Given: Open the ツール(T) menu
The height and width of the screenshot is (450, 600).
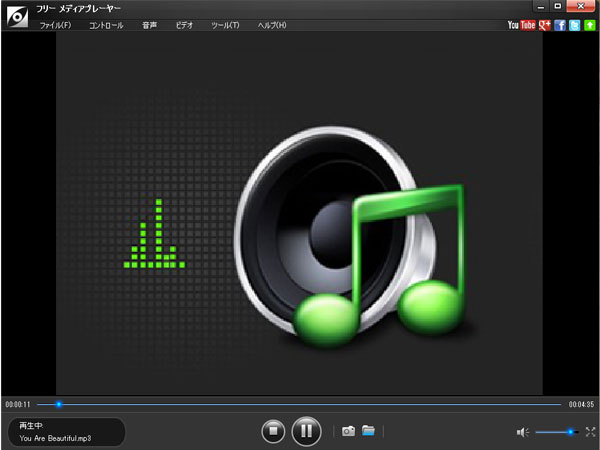Looking at the screenshot, I should coord(227,25).
